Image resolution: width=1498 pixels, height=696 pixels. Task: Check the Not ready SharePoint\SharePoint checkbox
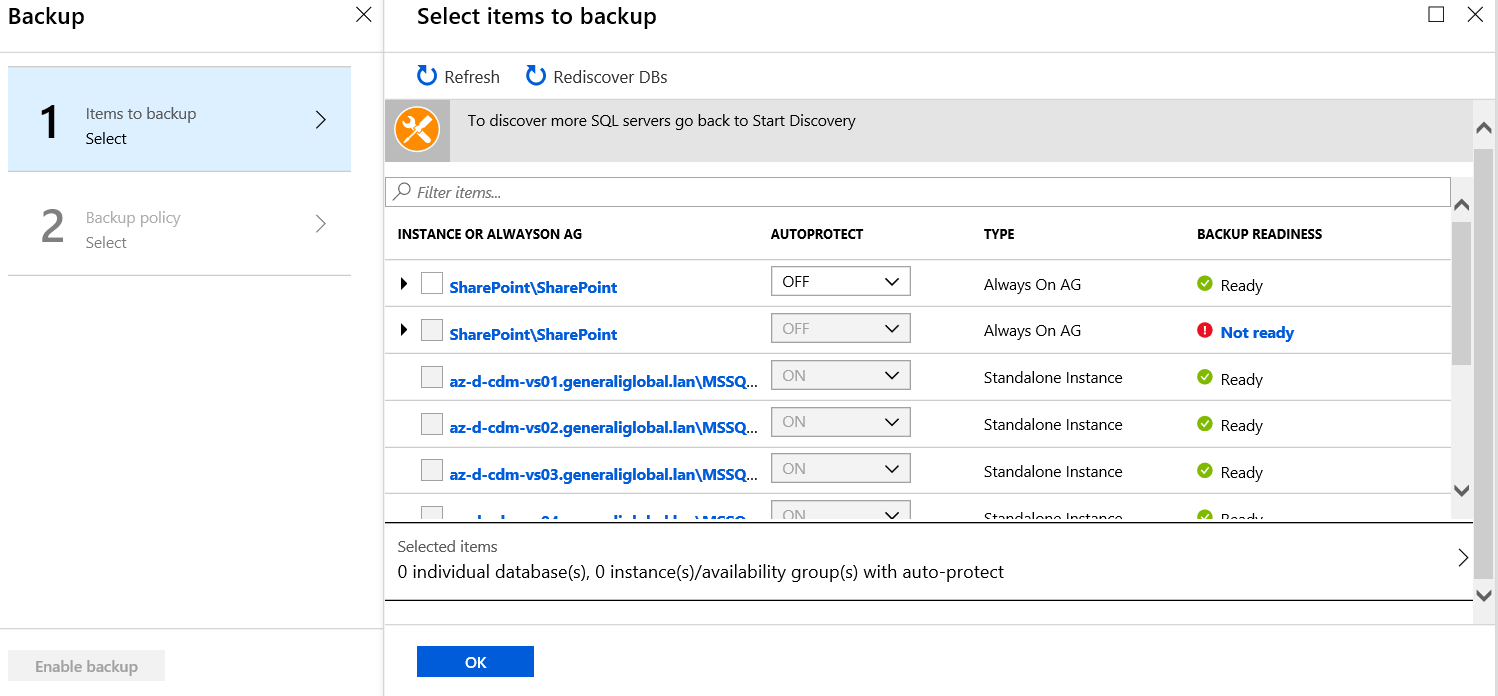pyautogui.click(x=431, y=330)
